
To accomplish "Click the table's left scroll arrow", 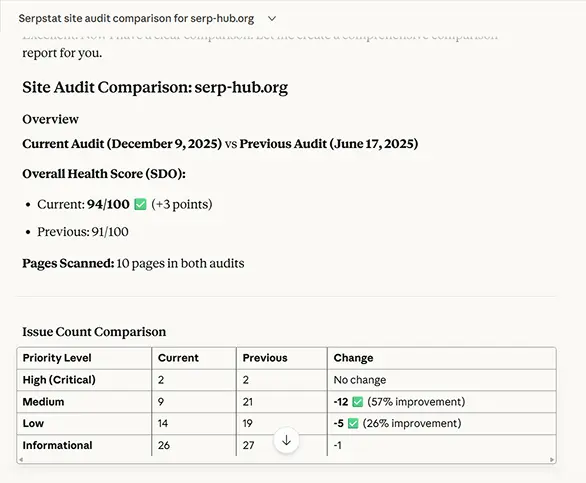I will coord(21,460).
